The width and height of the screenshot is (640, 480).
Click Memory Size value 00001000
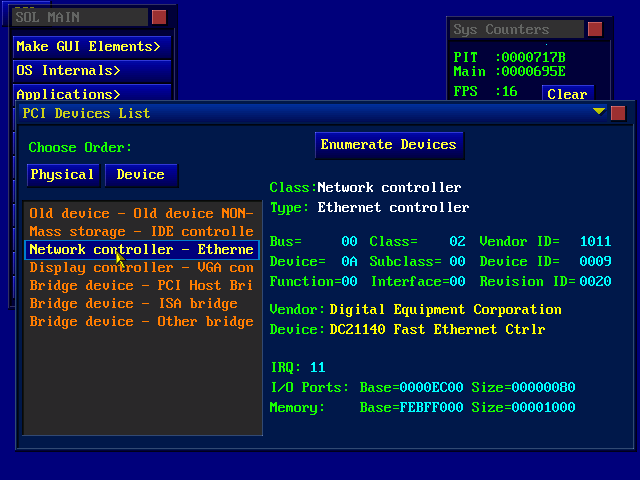click(x=543, y=407)
